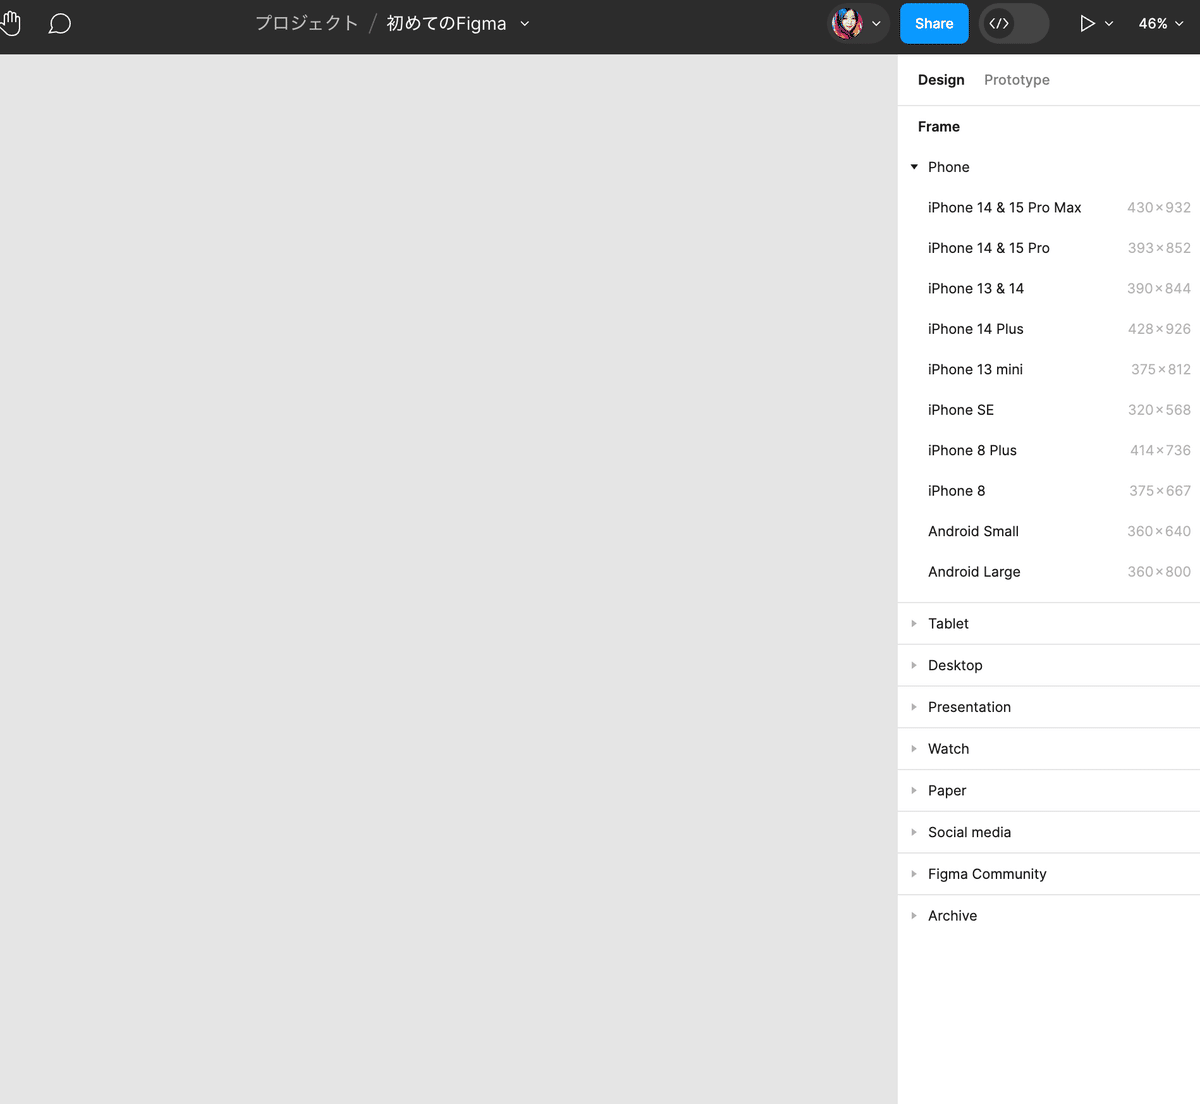1200x1104 pixels.
Task: Open presentation options chevron beside play
Action: [x=1109, y=23]
